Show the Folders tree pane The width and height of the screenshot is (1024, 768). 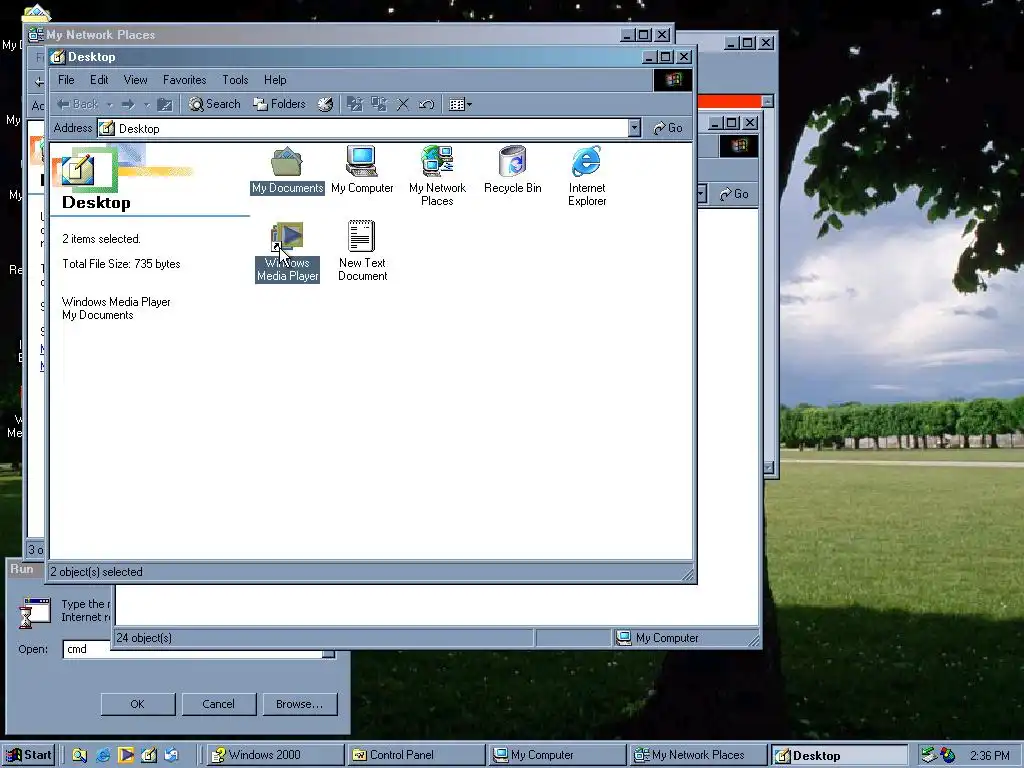(280, 104)
